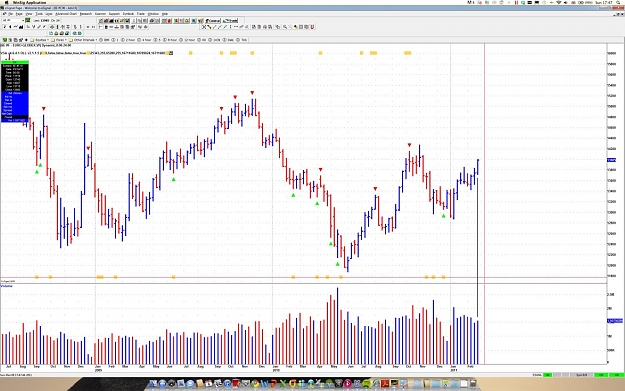Select the Tick interval
This screenshot has width=625, height=391.
(242, 40)
